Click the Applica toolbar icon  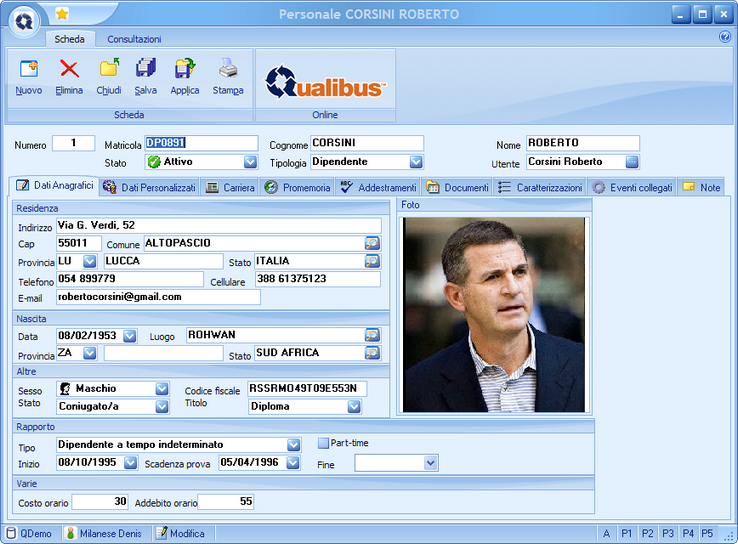pyautogui.click(x=185, y=70)
